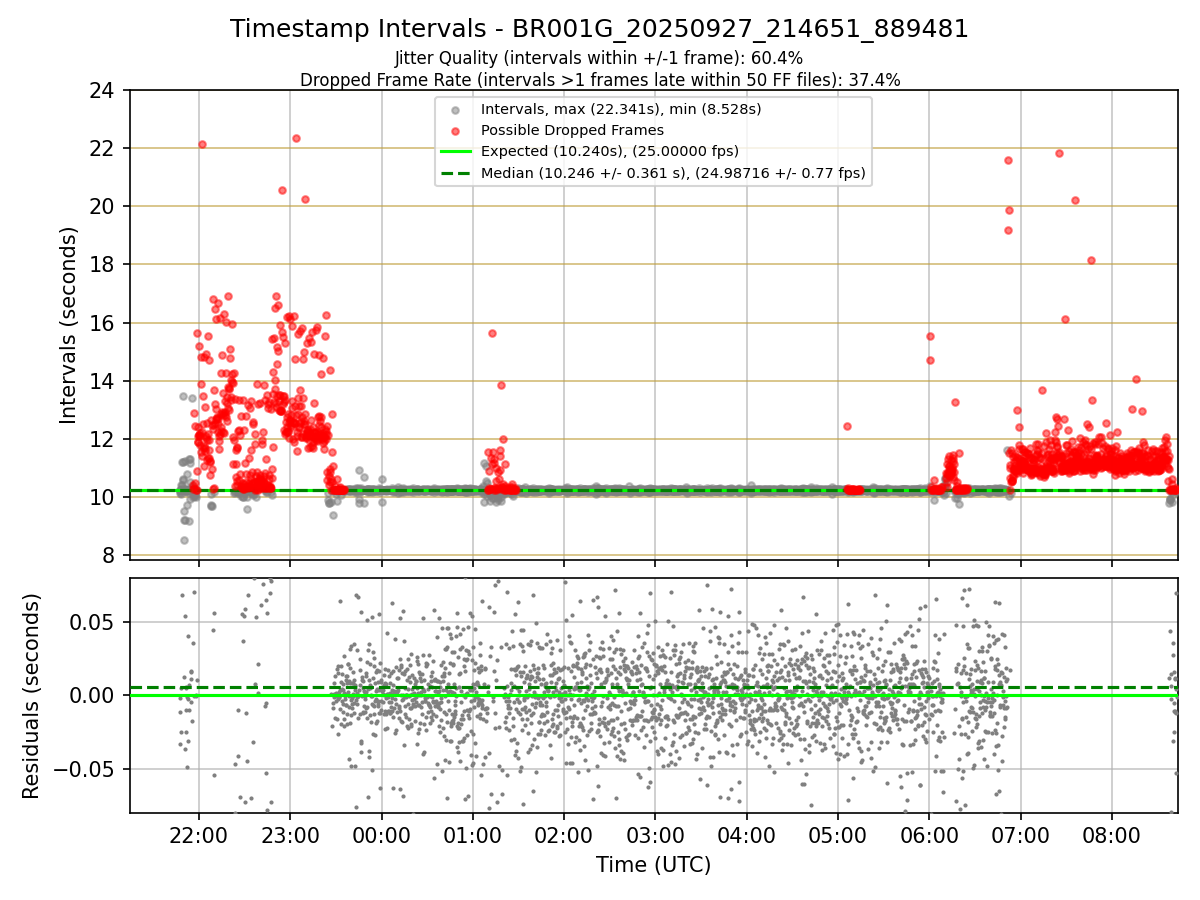
Task: Click the gray minimum interval point near 8.5 seconds
Action: [x=184, y=540]
